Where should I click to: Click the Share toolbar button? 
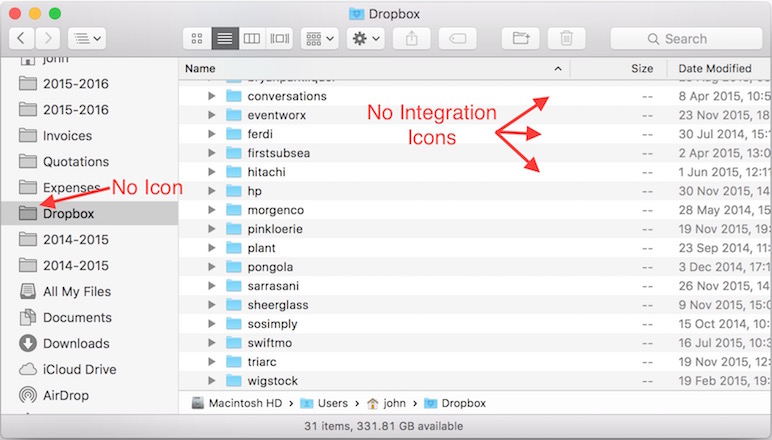412,38
